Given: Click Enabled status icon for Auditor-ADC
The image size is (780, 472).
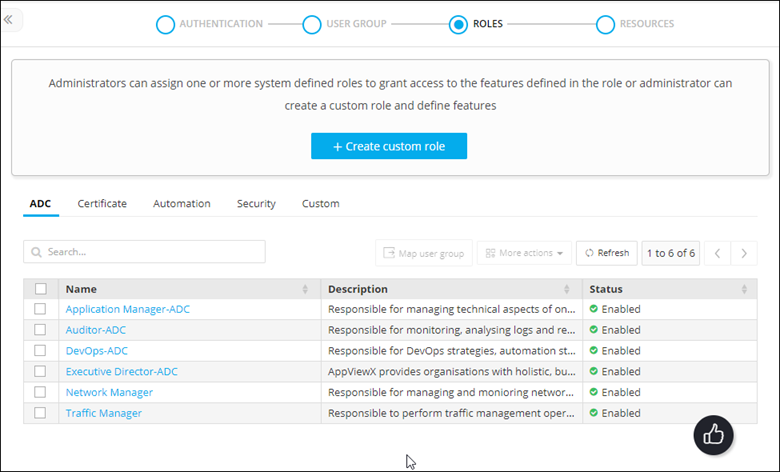Looking at the screenshot, I should coord(593,329).
